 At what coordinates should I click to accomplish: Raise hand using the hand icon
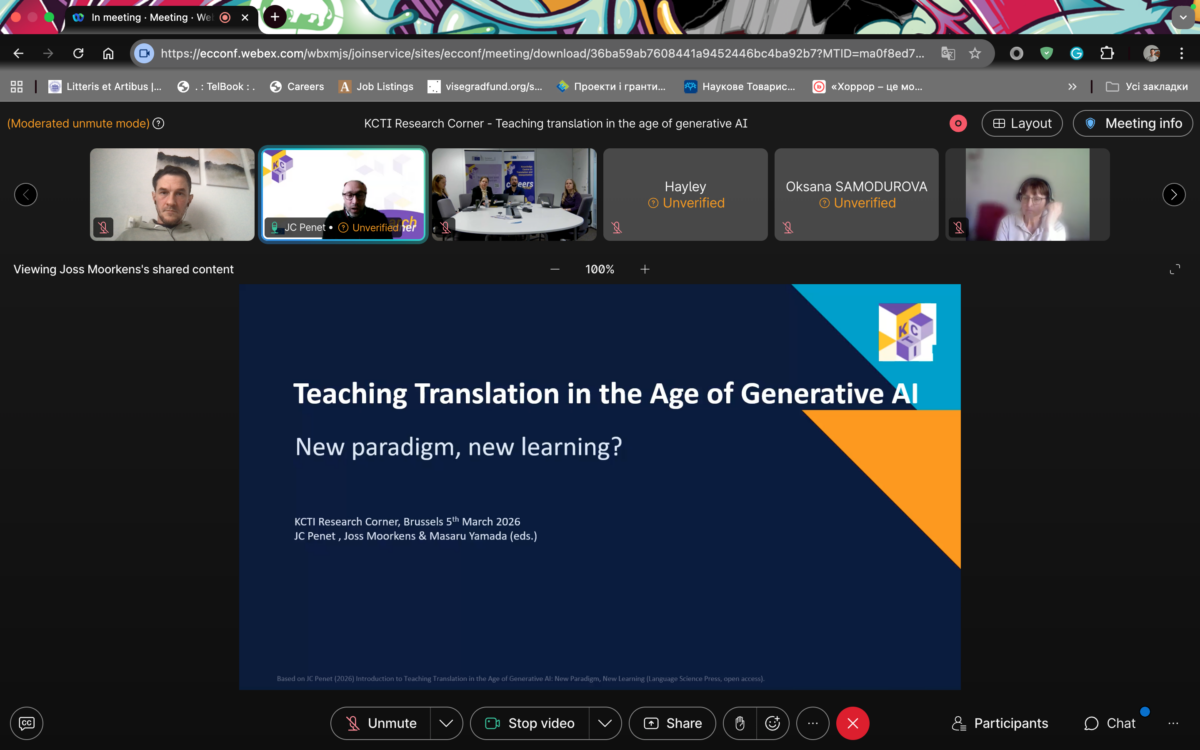(740, 723)
